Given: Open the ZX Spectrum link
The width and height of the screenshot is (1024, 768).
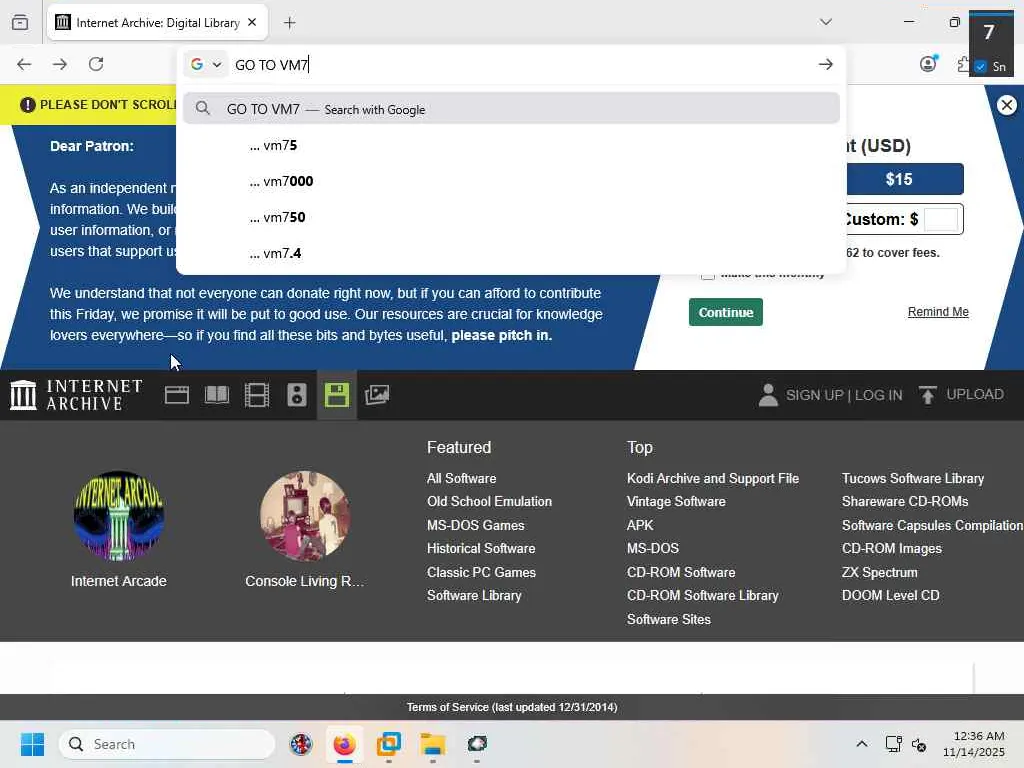Looking at the screenshot, I should pyautogui.click(x=880, y=573).
